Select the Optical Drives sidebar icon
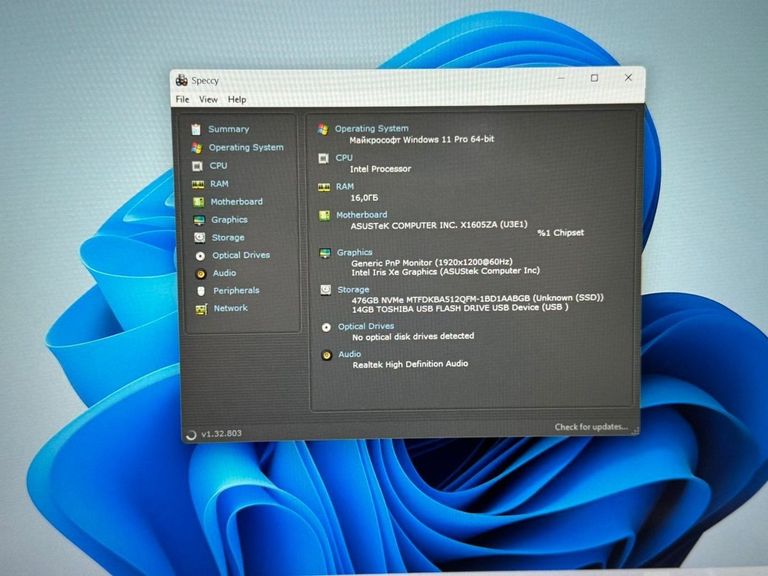768x576 pixels. [x=201, y=255]
